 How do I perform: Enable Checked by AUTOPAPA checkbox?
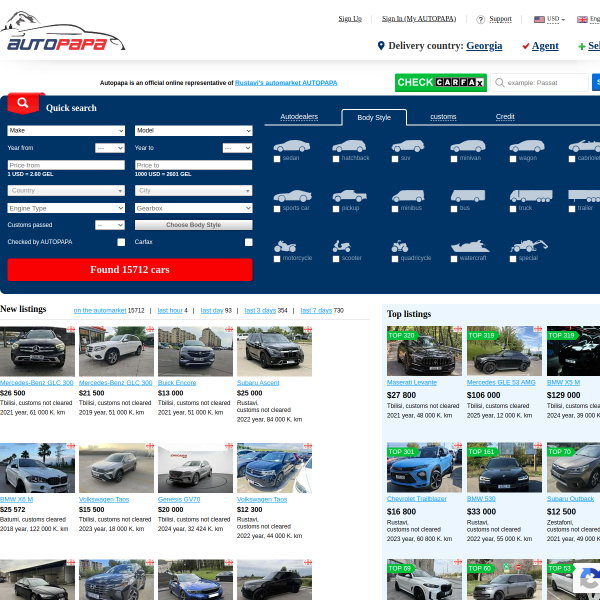(x=121, y=242)
